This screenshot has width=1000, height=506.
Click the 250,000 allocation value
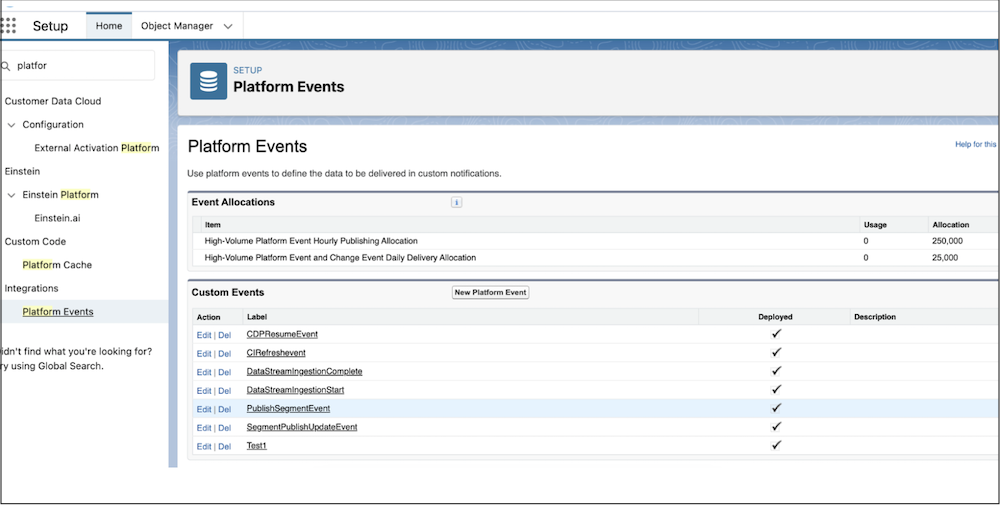coord(947,241)
